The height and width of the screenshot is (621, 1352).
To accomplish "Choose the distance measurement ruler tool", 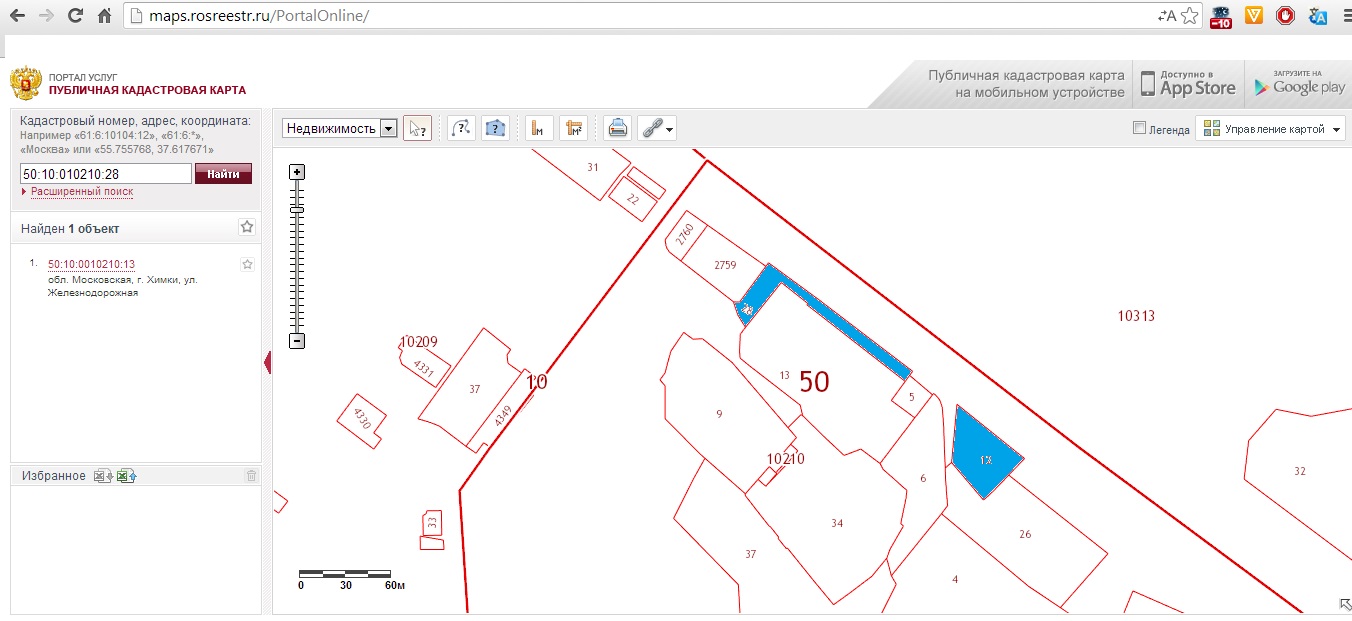I will tap(539, 128).
